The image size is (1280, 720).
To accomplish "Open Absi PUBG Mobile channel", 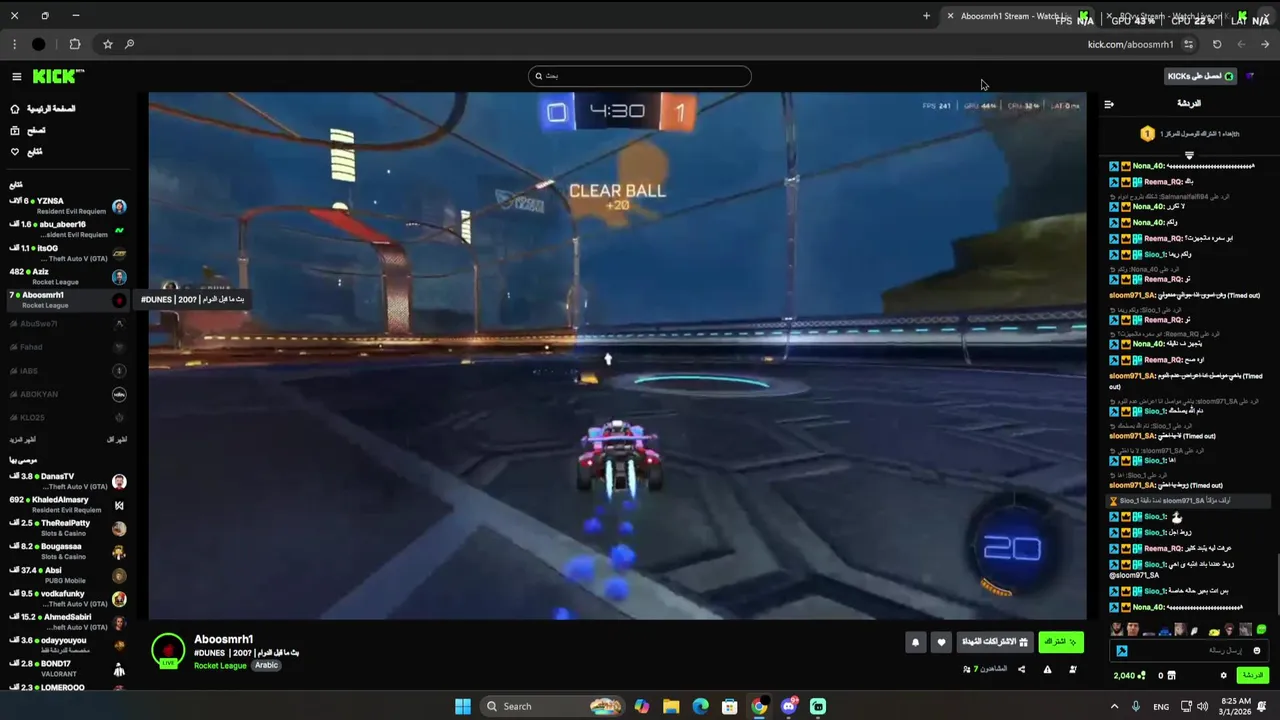I will pyautogui.click(x=68, y=575).
